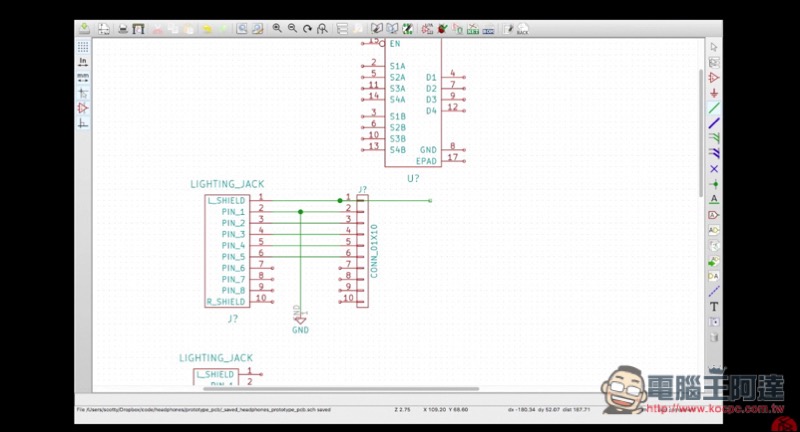Viewport: 800px width, 432px height.
Task: Open the hierarchy navigator icon
Action: pyautogui.click(x=342, y=29)
